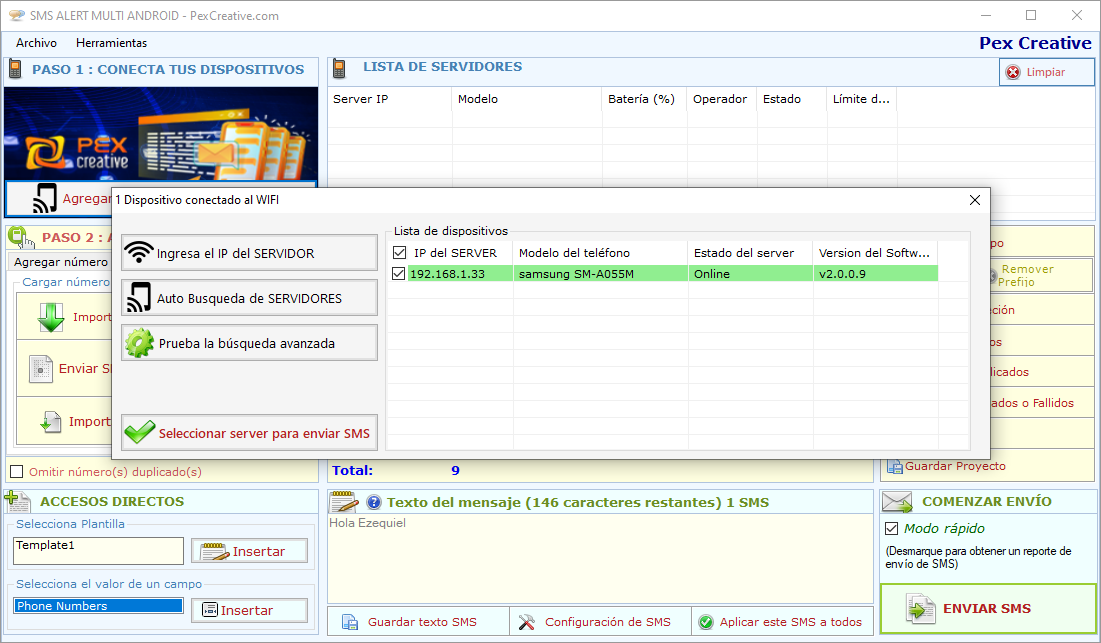Open the Archivo menu
1101x643 pixels.
[x=37, y=43]
